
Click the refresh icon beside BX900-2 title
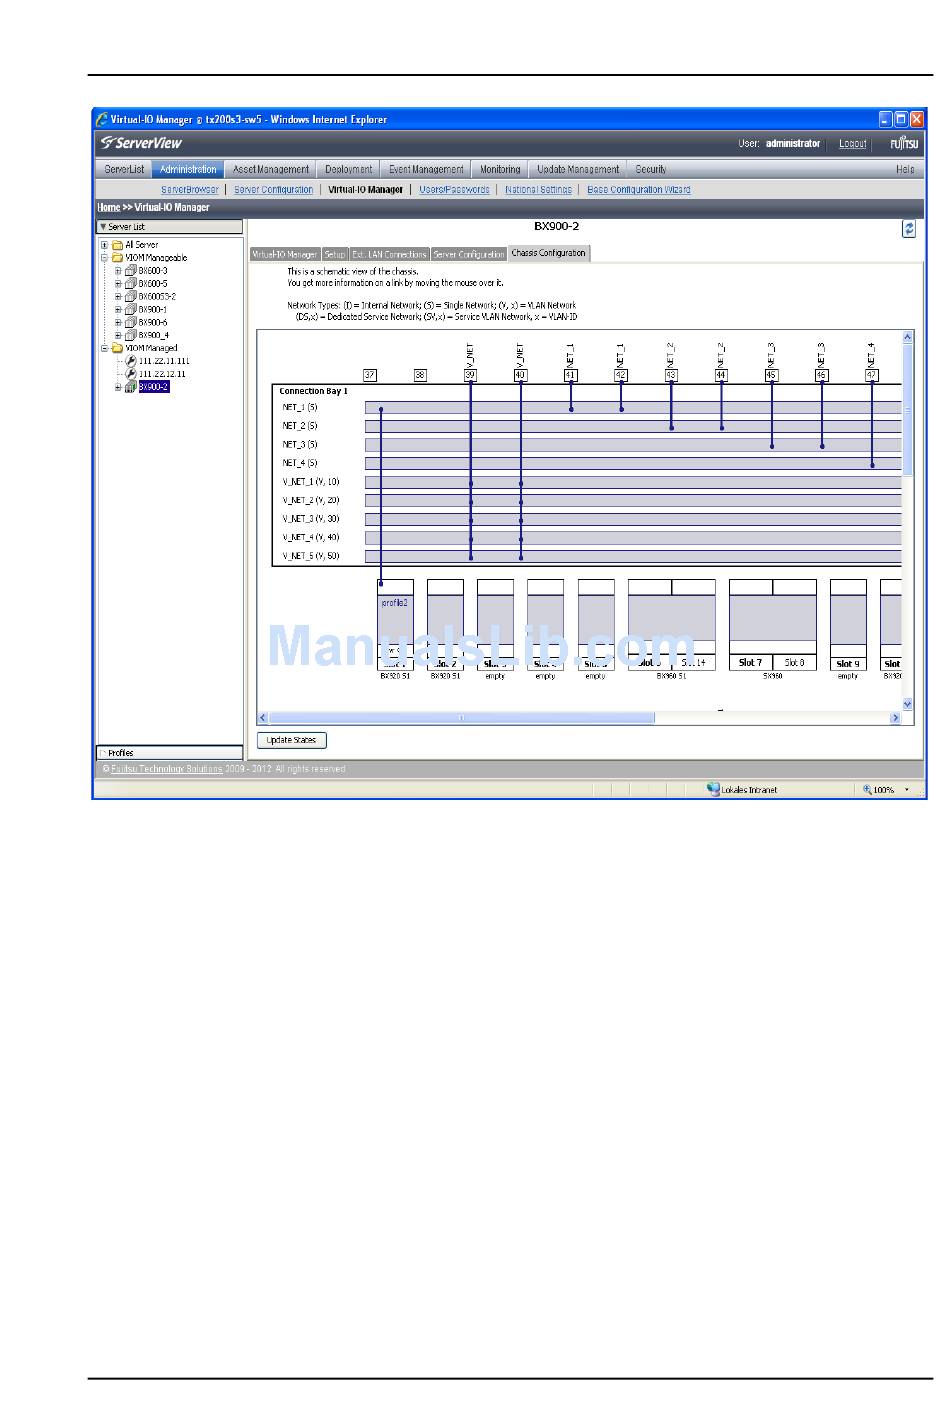(908, 229)
